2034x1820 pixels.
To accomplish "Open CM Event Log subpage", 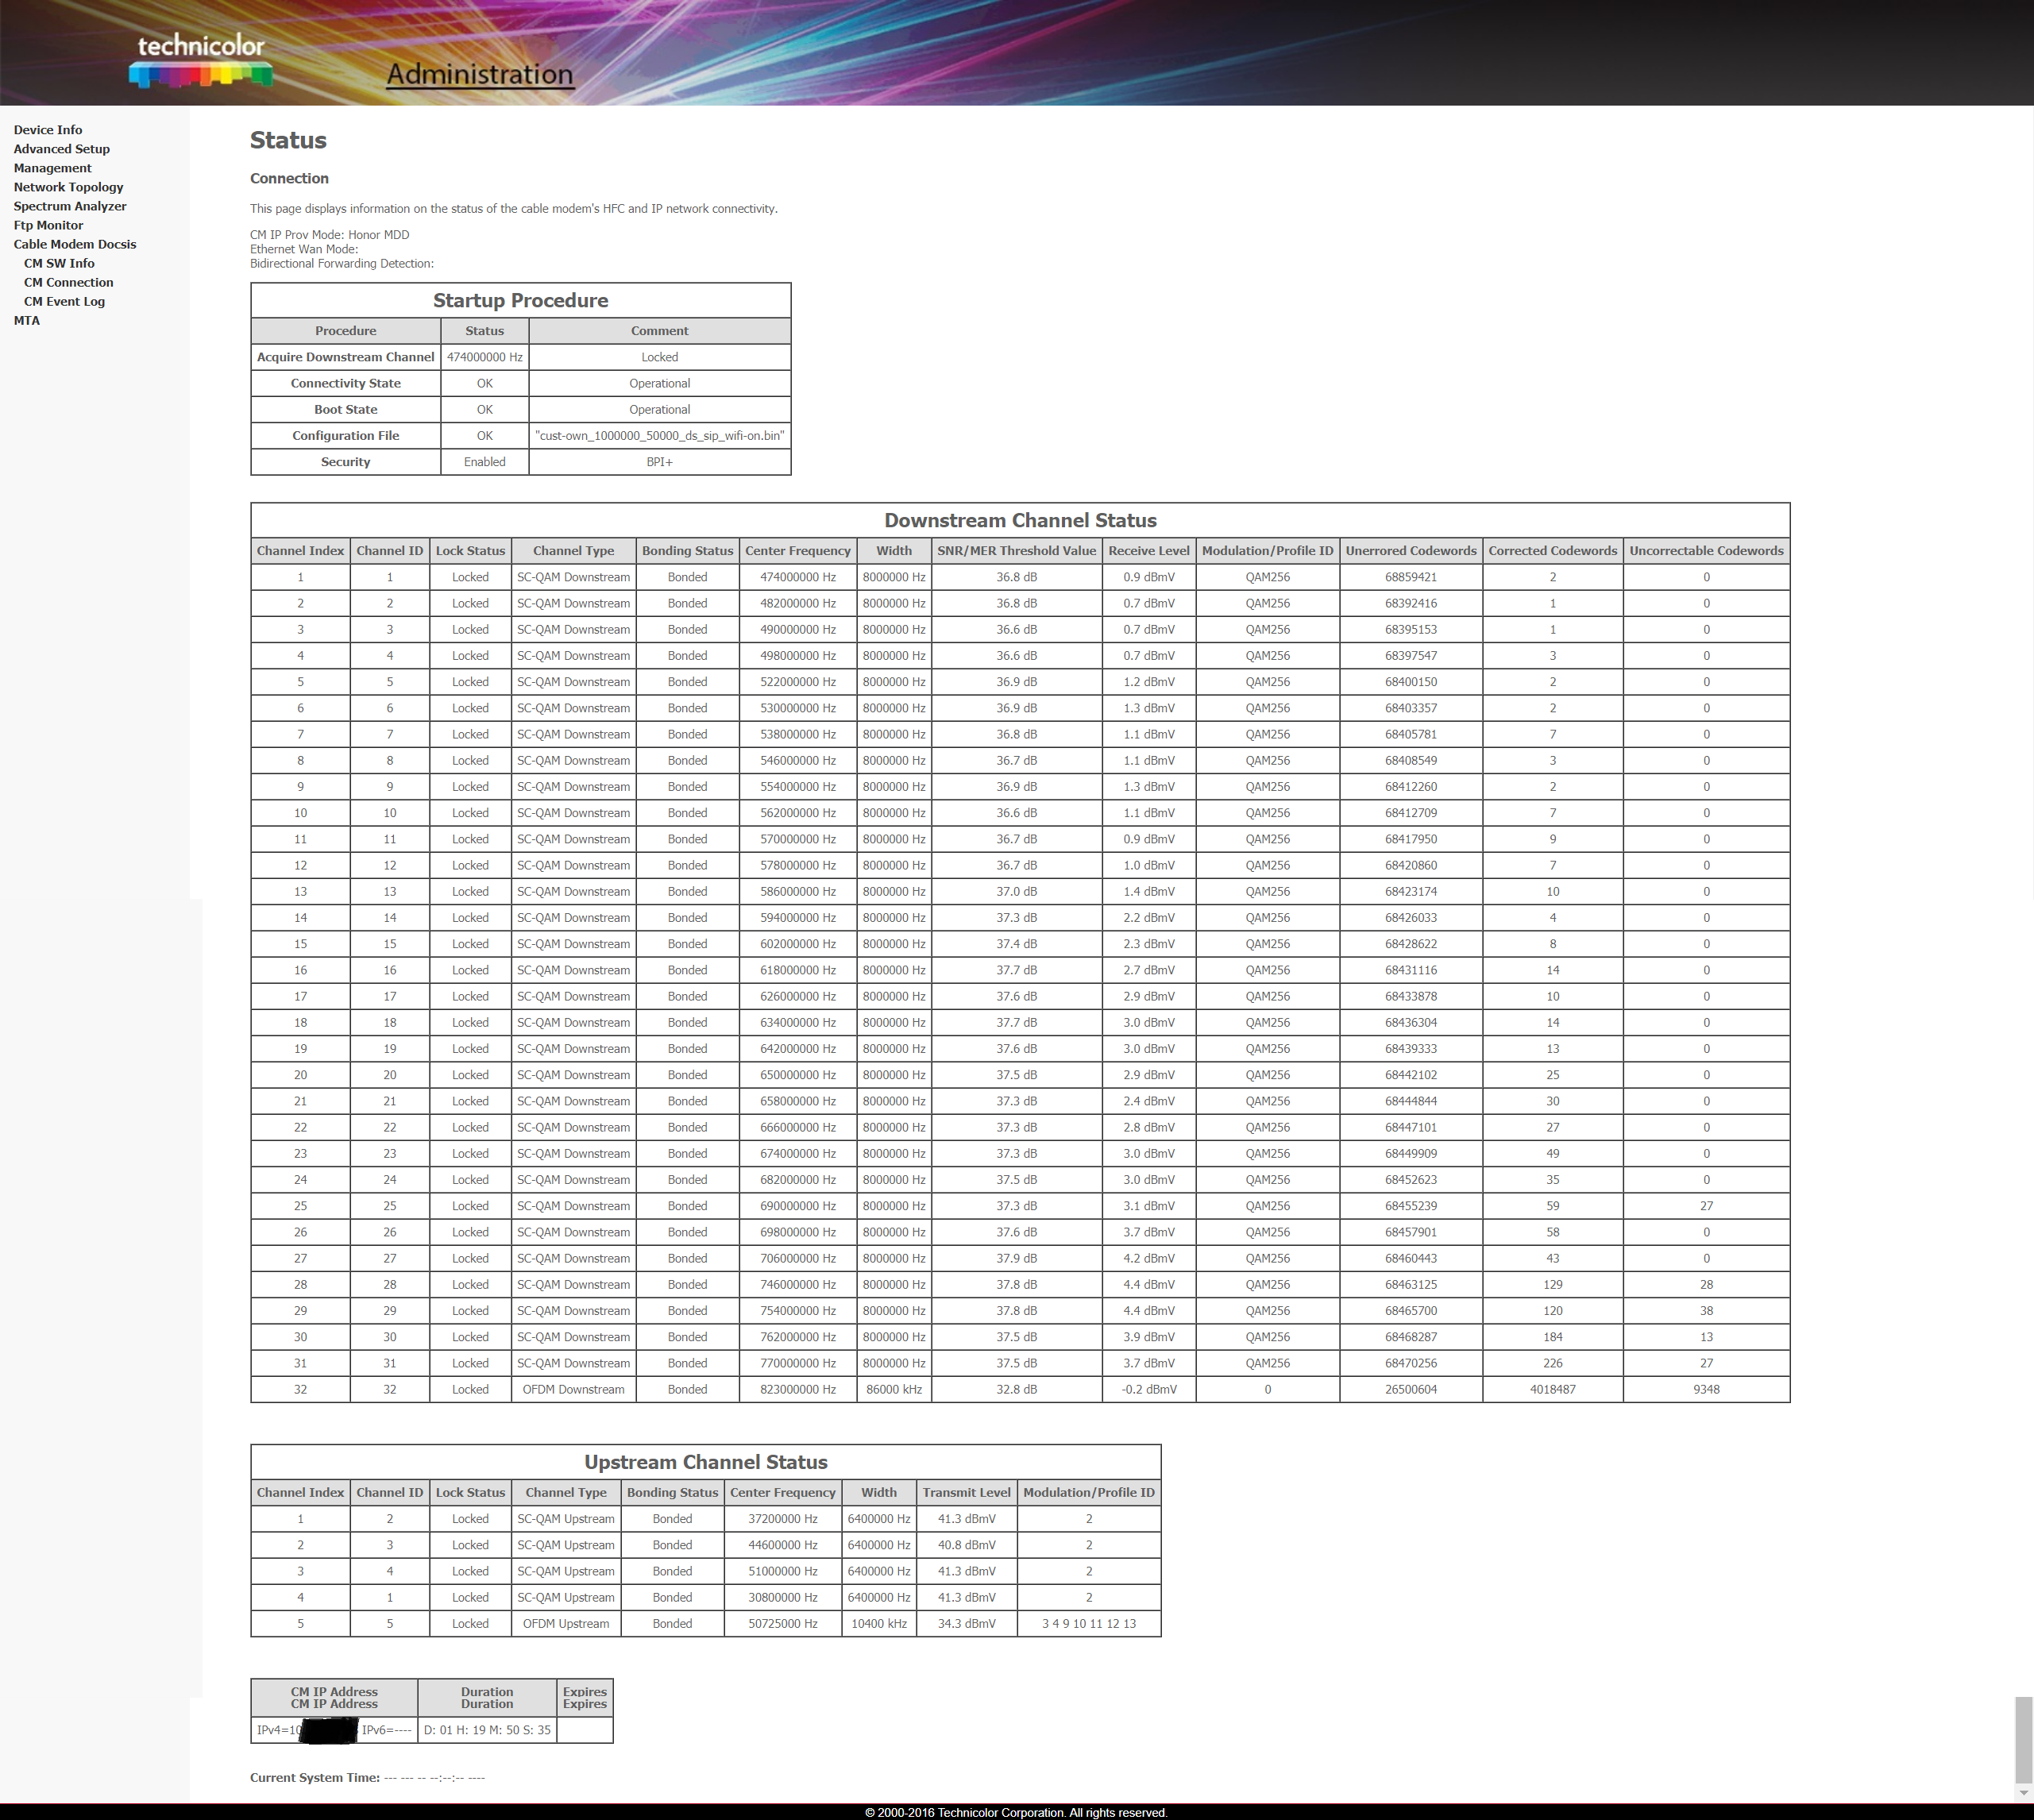I will (x=64, y=301).
